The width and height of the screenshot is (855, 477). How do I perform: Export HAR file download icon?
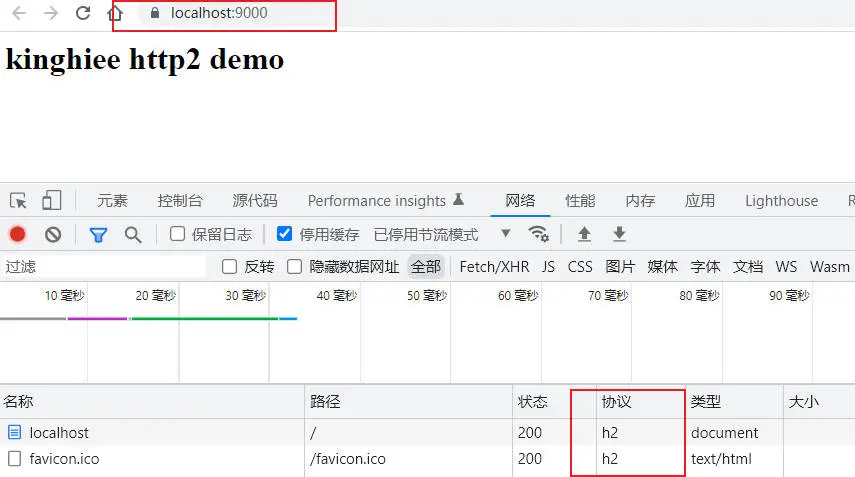tap(619, 234)
